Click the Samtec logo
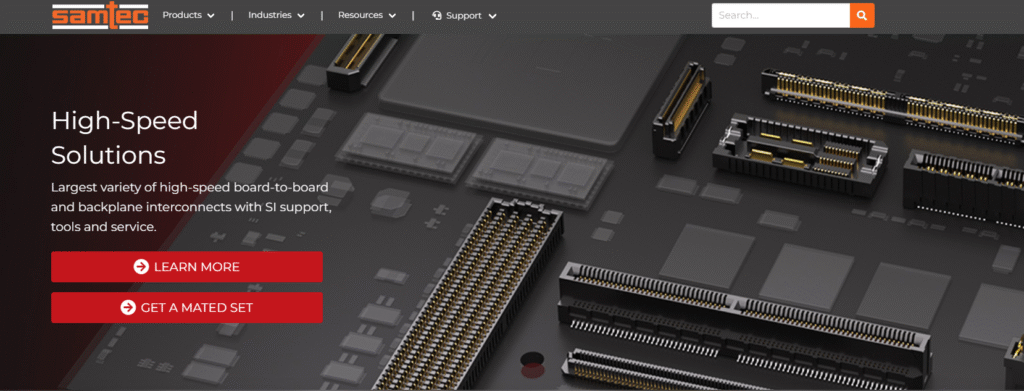 pos(100,15)
